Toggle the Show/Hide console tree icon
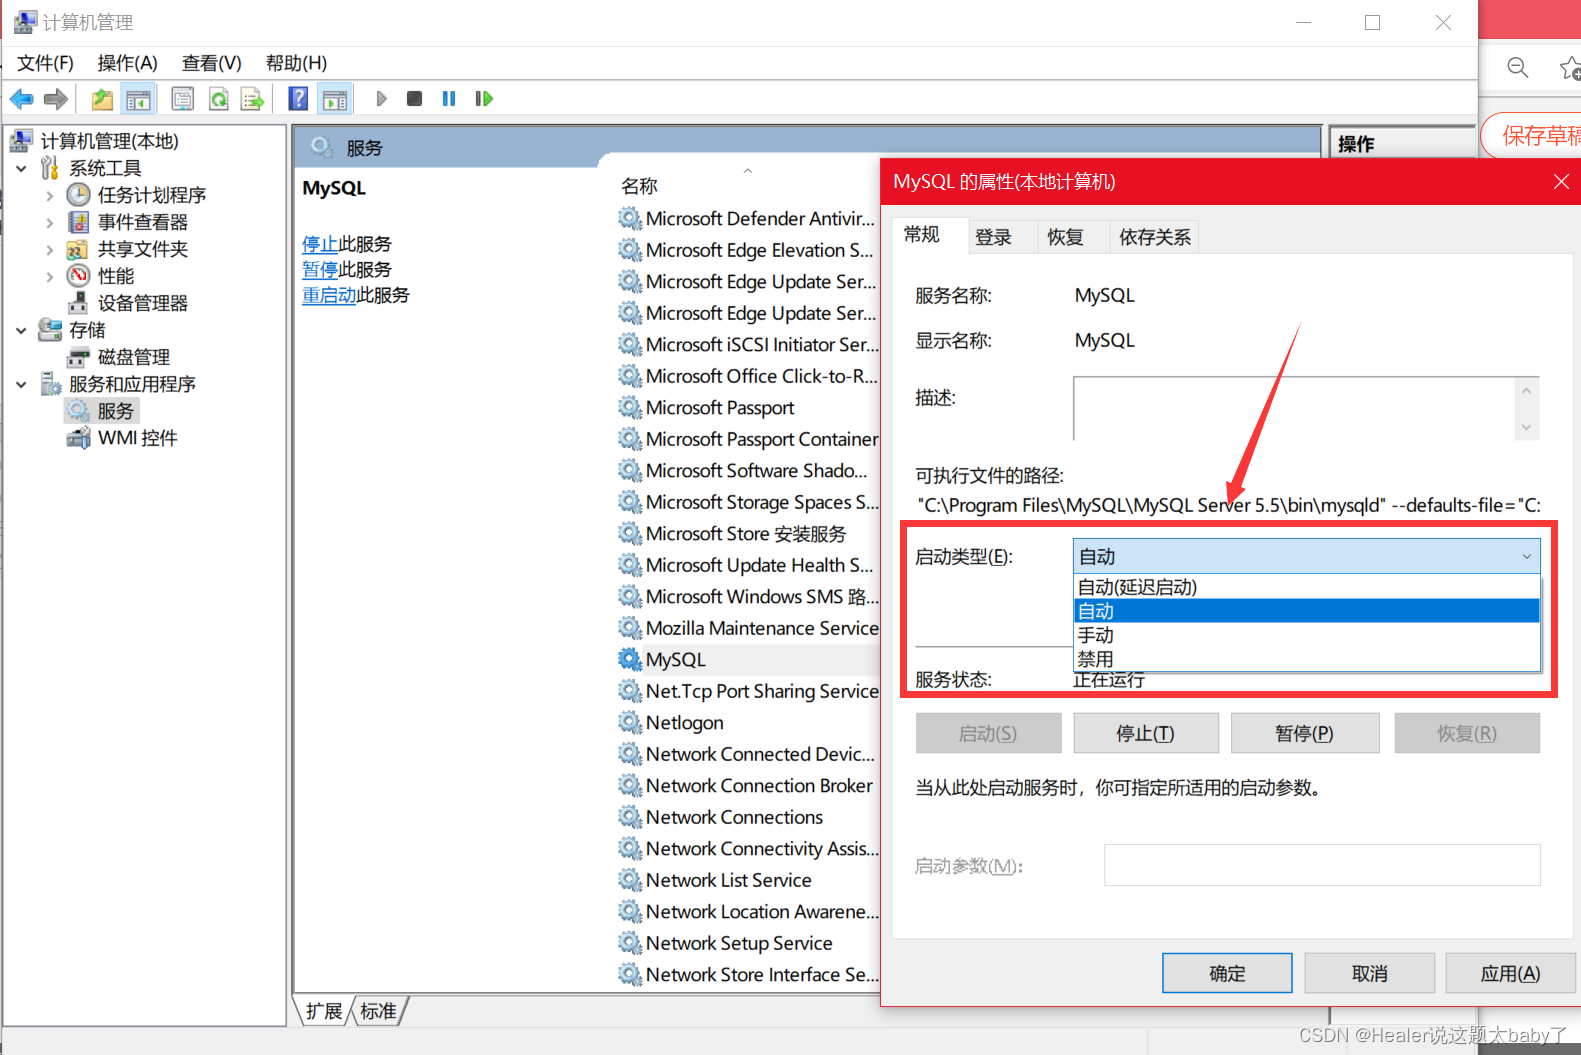Viewport: 1581px width, 1055px height. click(x=138, y=99)
